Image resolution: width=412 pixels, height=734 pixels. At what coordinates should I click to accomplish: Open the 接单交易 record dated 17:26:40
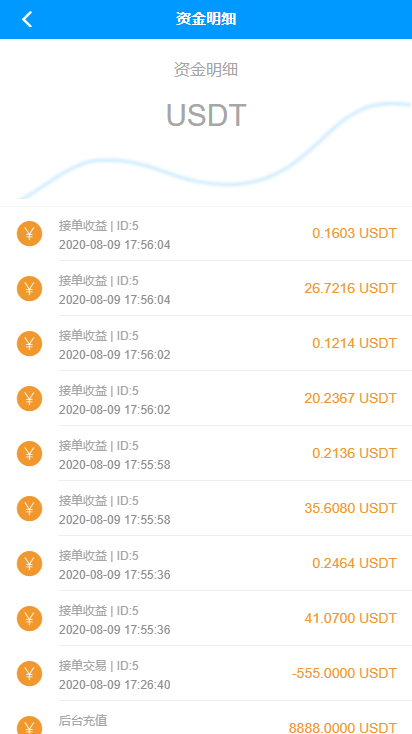point(206,673)
